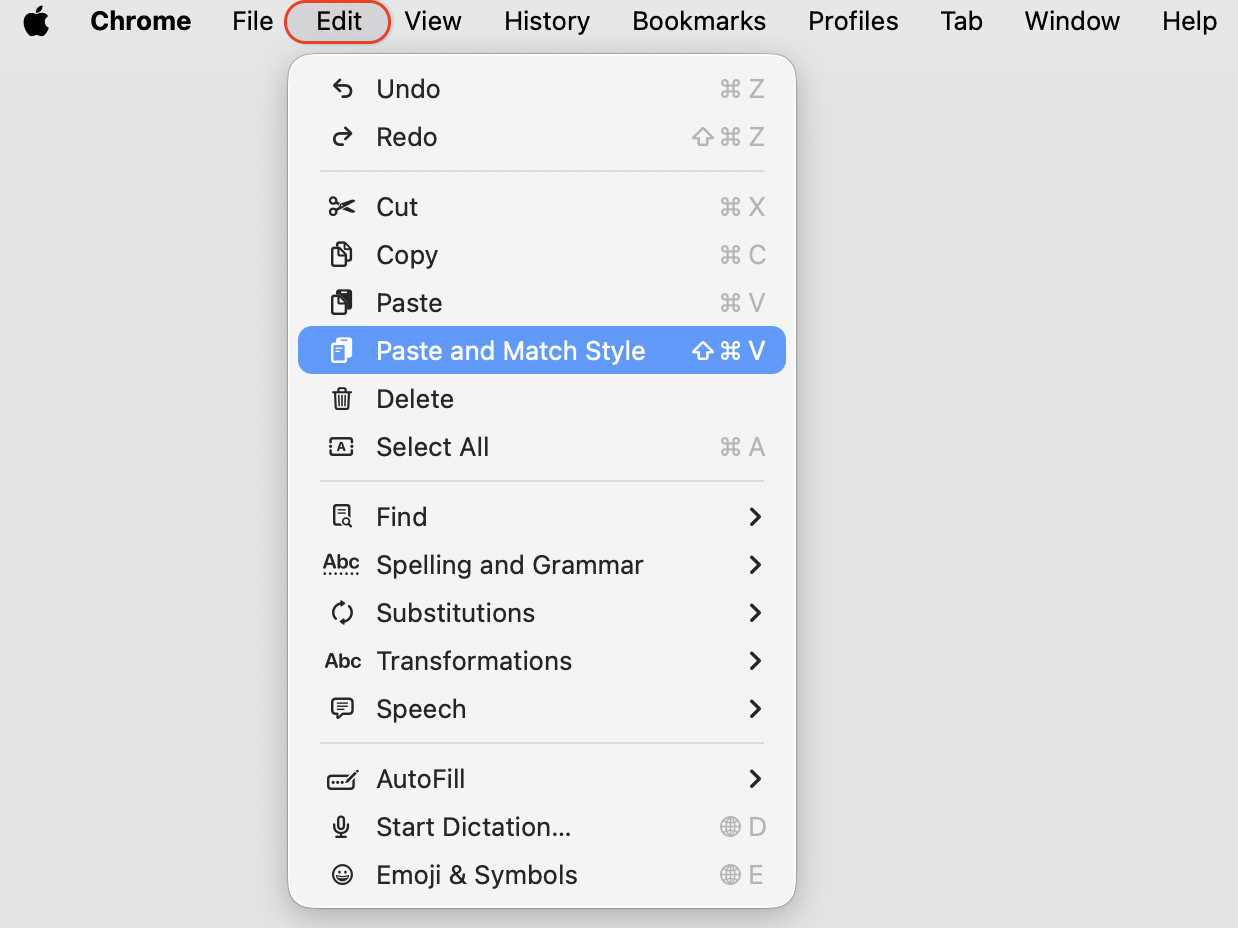Open the Help menu
This screenshot has height=928, width=1238.
click(1189, 21)
